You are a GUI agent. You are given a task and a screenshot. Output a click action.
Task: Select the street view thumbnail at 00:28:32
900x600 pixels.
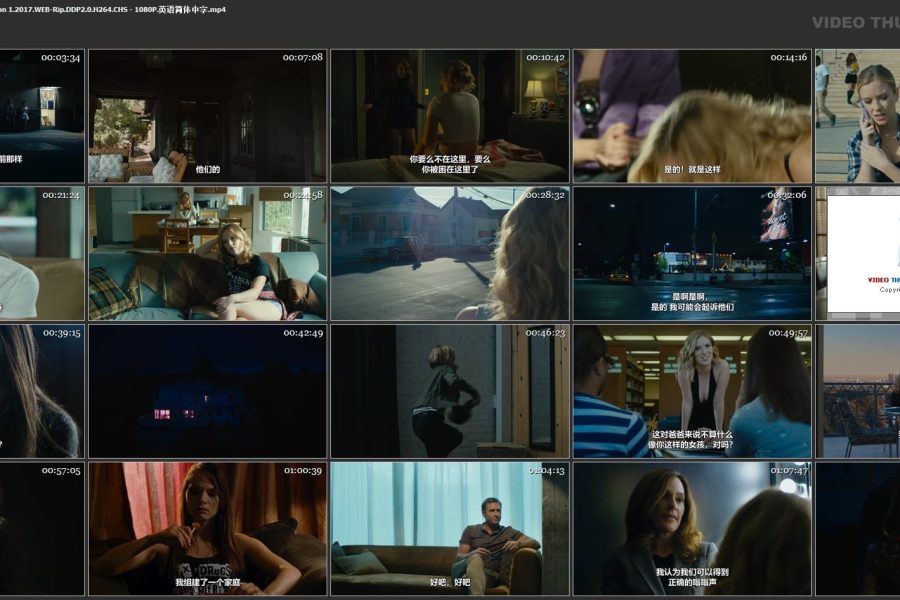click(450, 253)
